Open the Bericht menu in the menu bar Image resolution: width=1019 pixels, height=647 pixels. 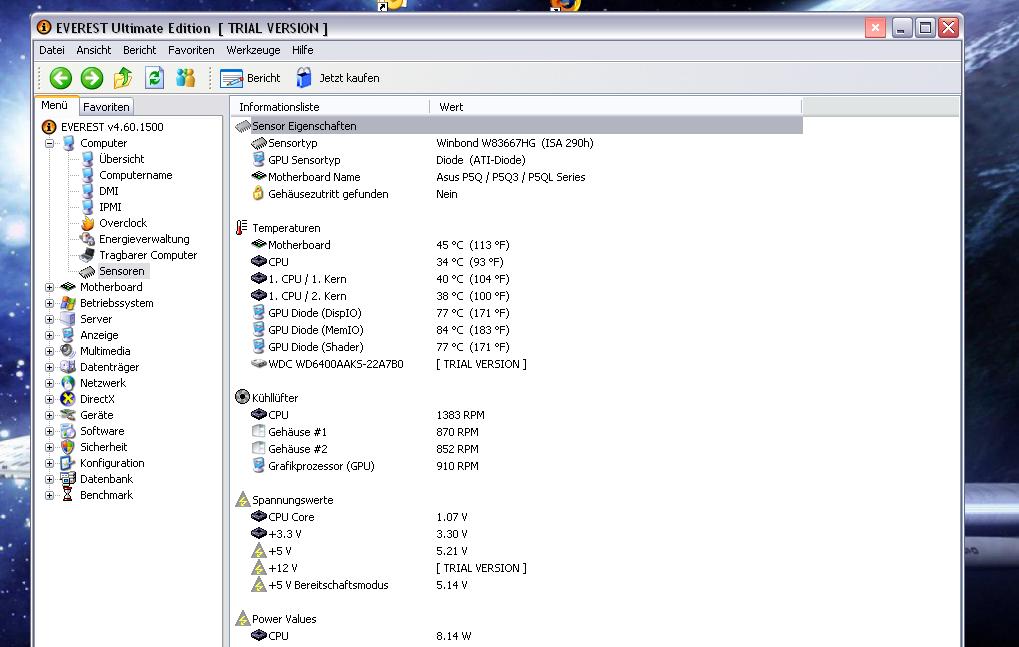pyautogui.click(x=140, y=50)
